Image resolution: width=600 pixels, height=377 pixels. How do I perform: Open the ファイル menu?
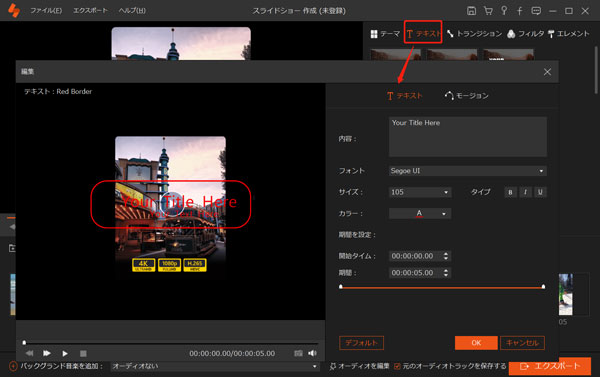tap(46, 11)
